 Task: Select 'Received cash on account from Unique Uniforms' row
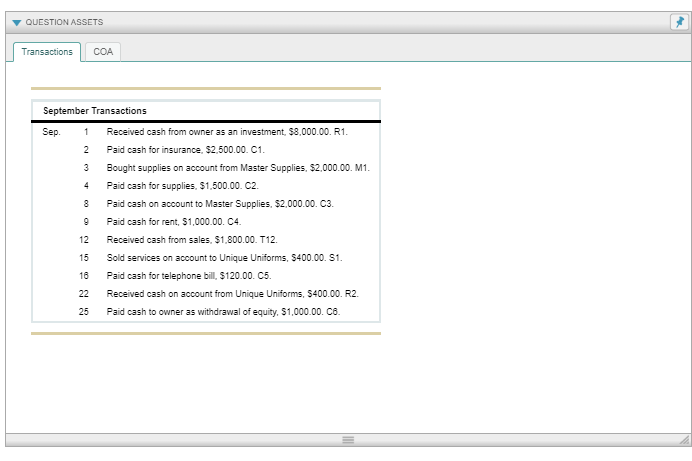point(206,294)
